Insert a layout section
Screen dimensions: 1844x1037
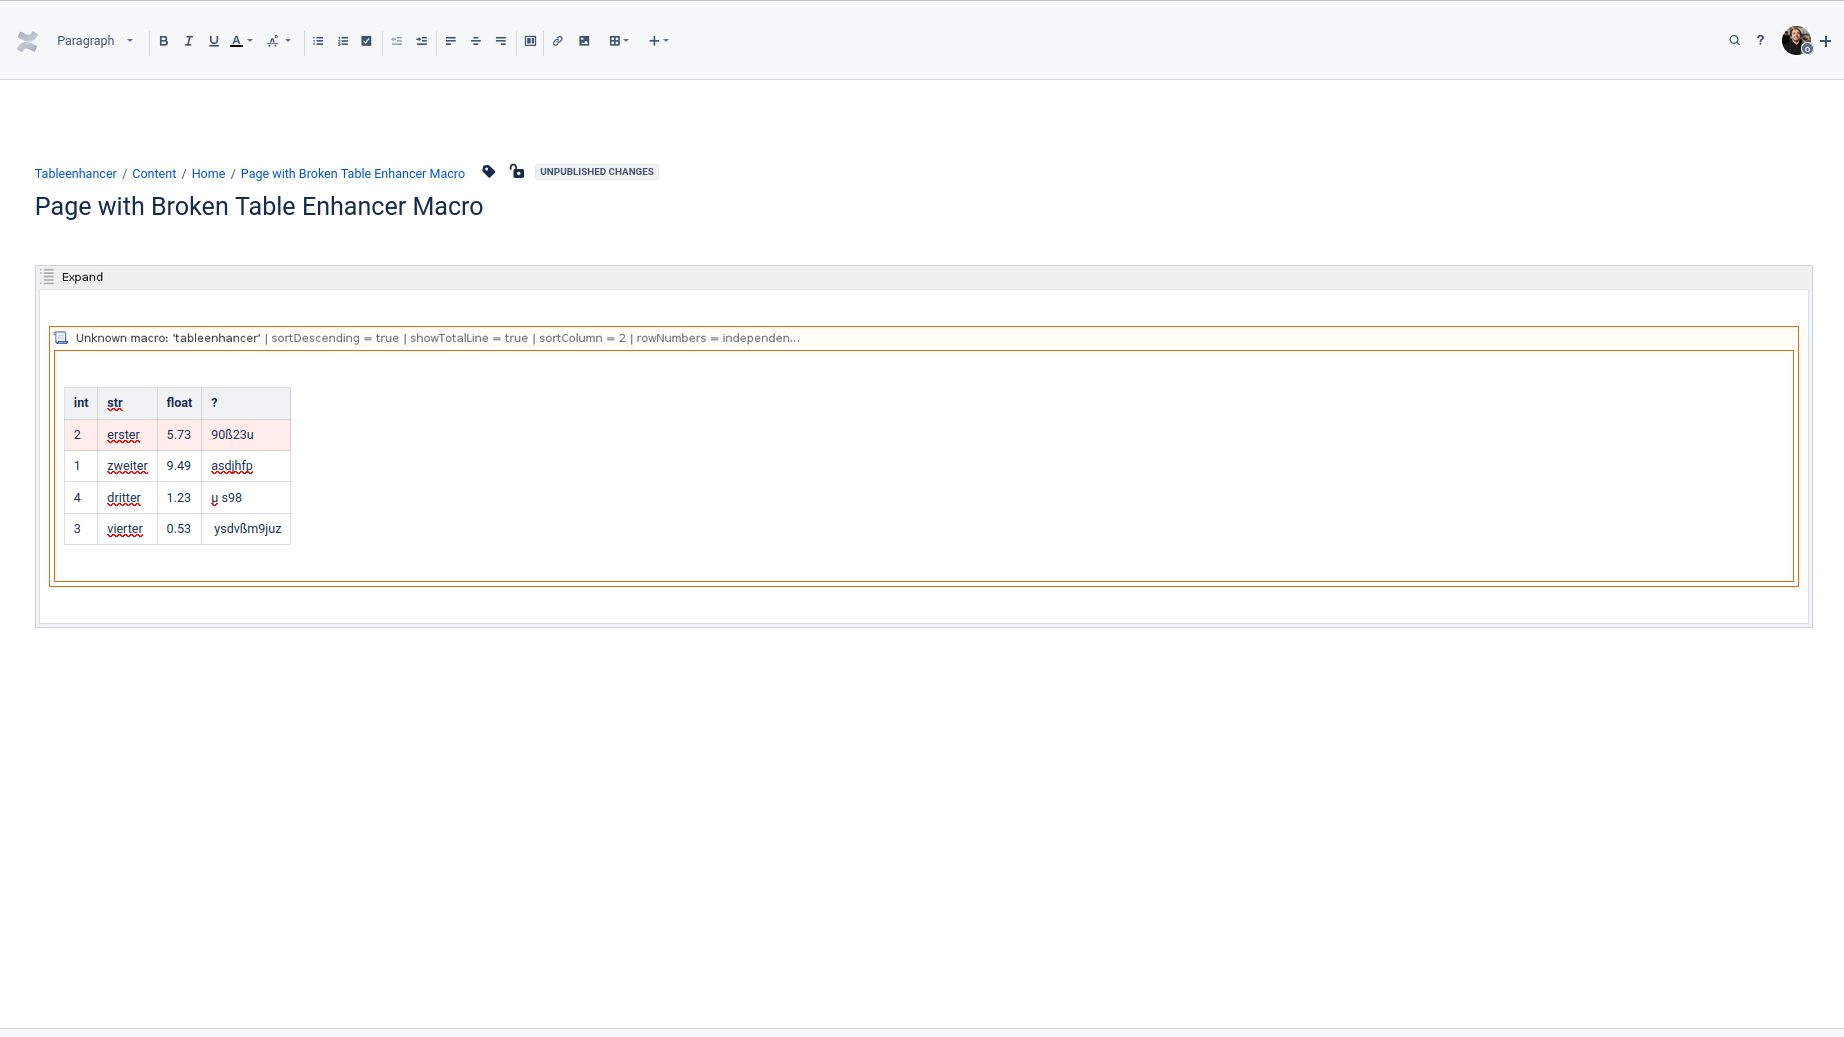pyautogui.click(x=530, y=41)
